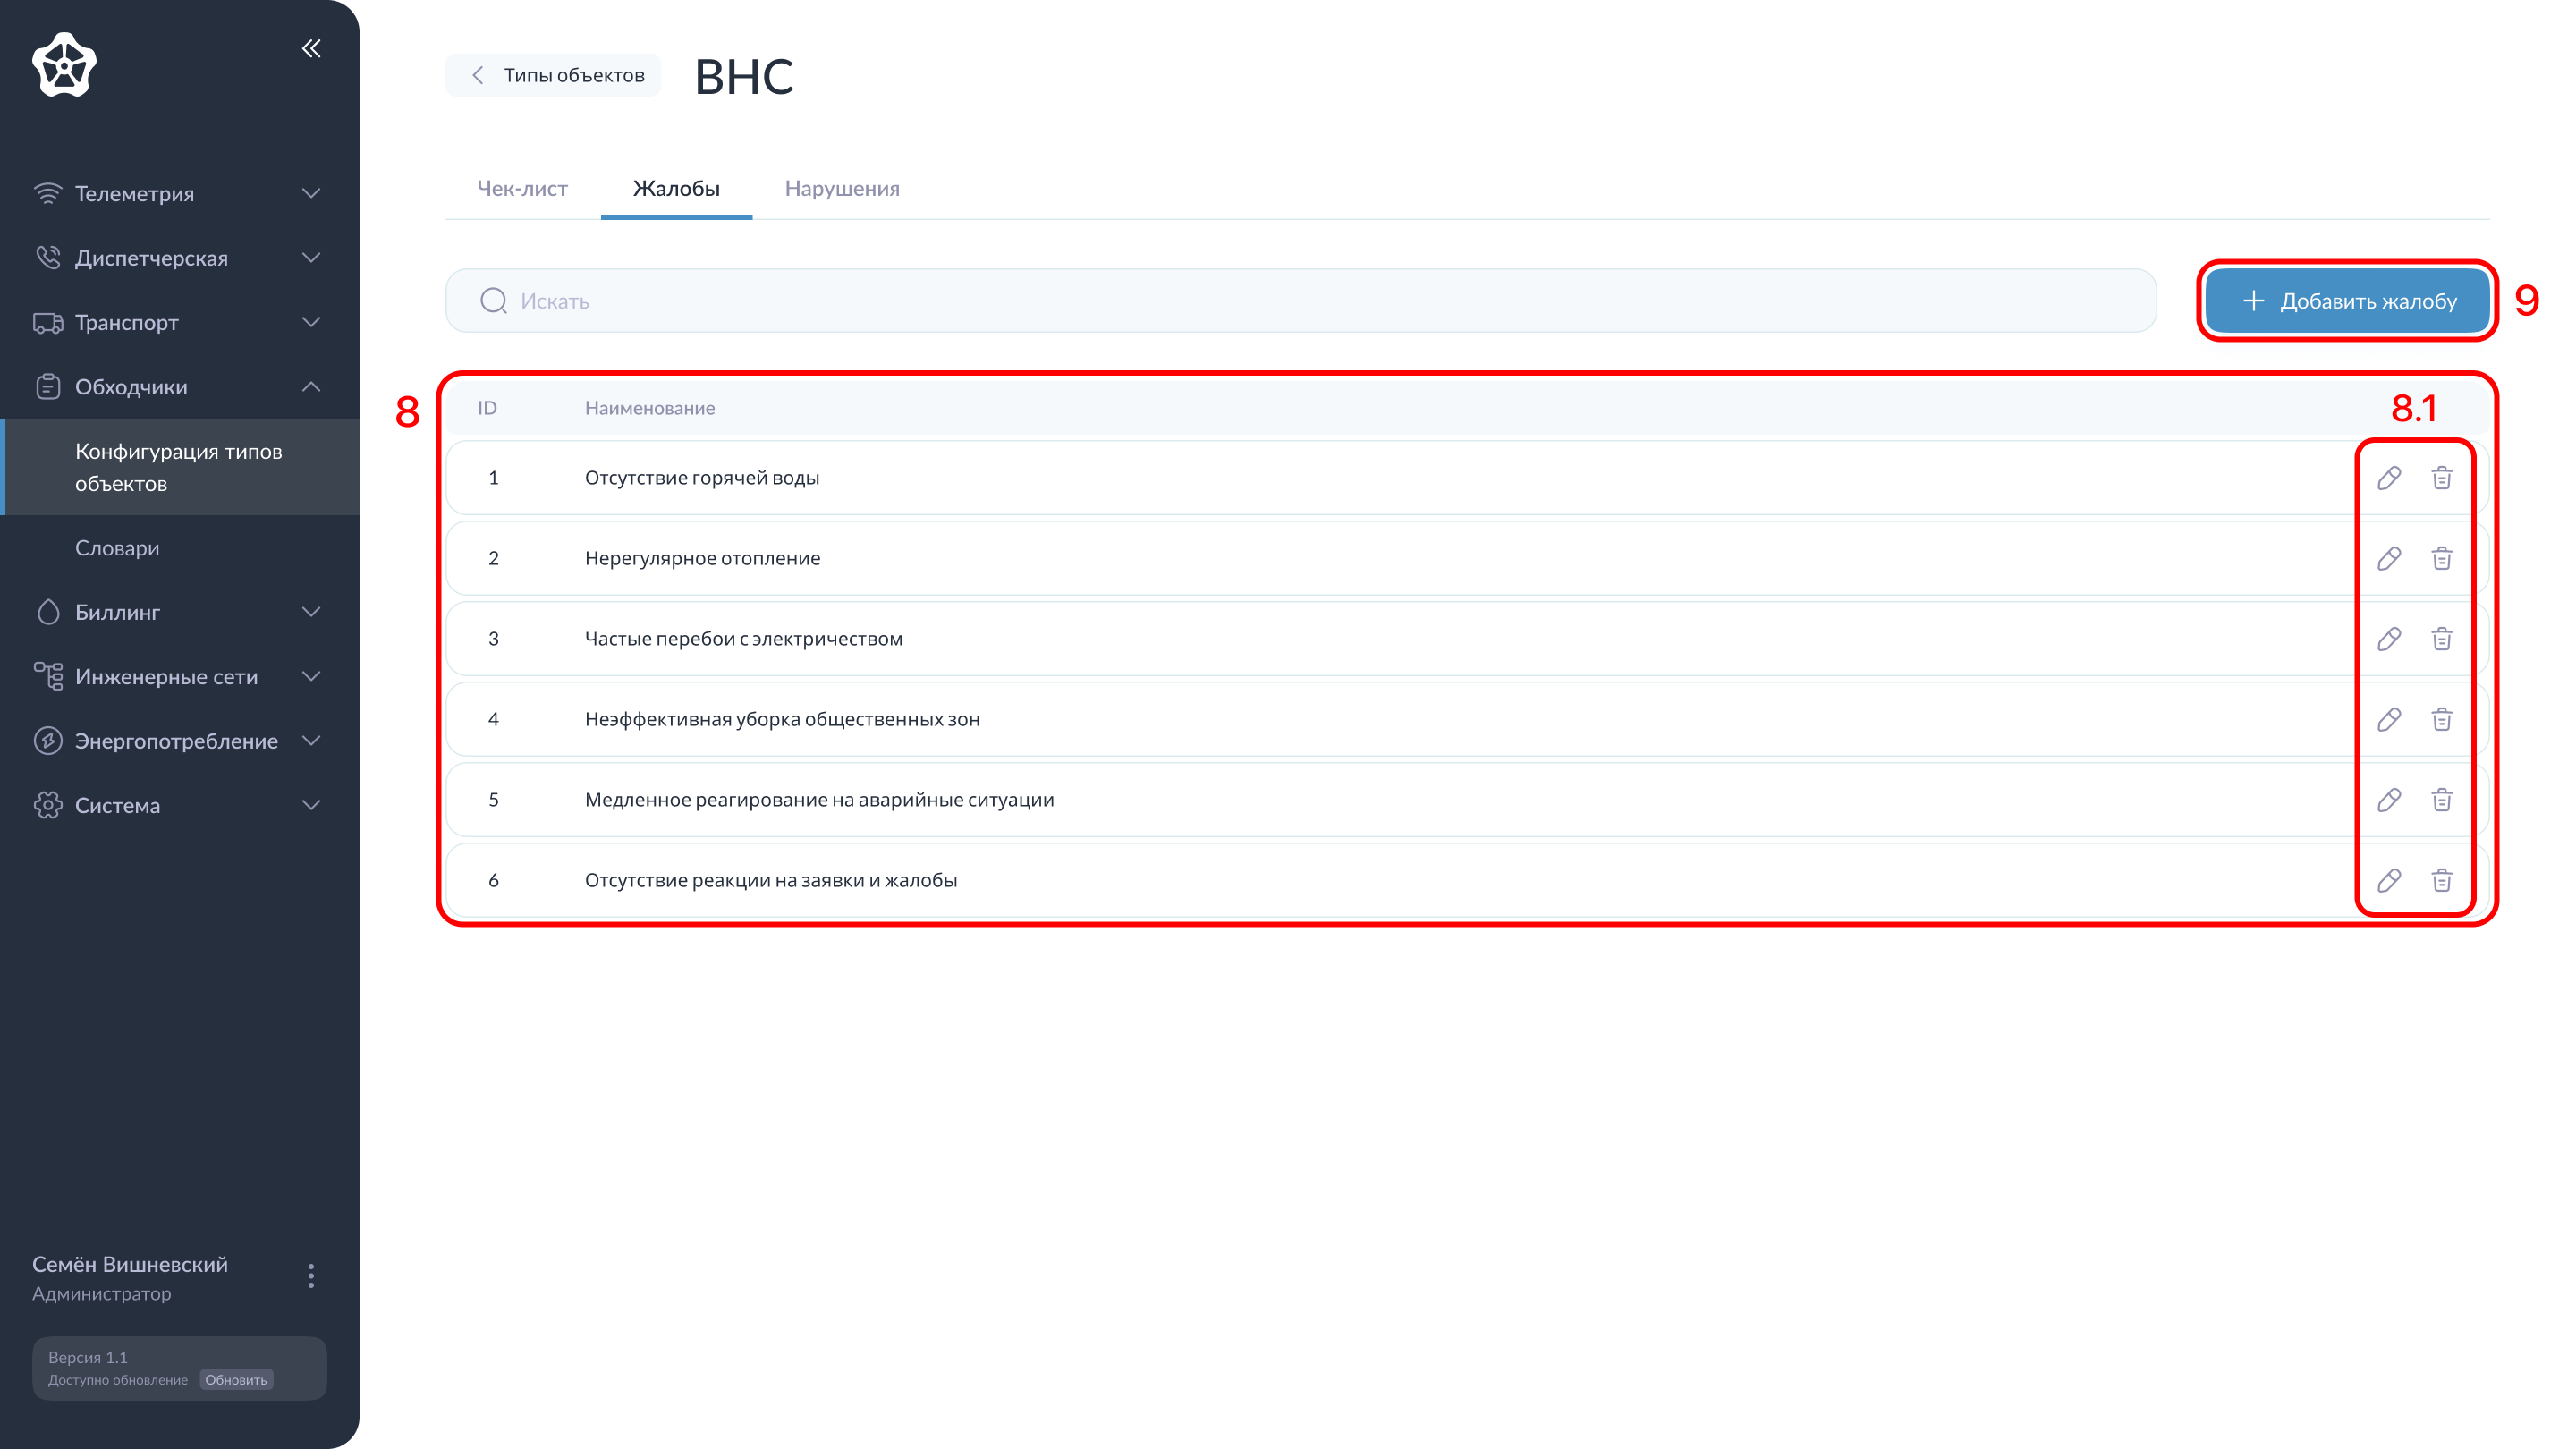Image resolution: width=2576 pixels, height=1449 pixels.
Task: Edit 'Частые перебои с электричеством' row
Action: [2389, 639]
